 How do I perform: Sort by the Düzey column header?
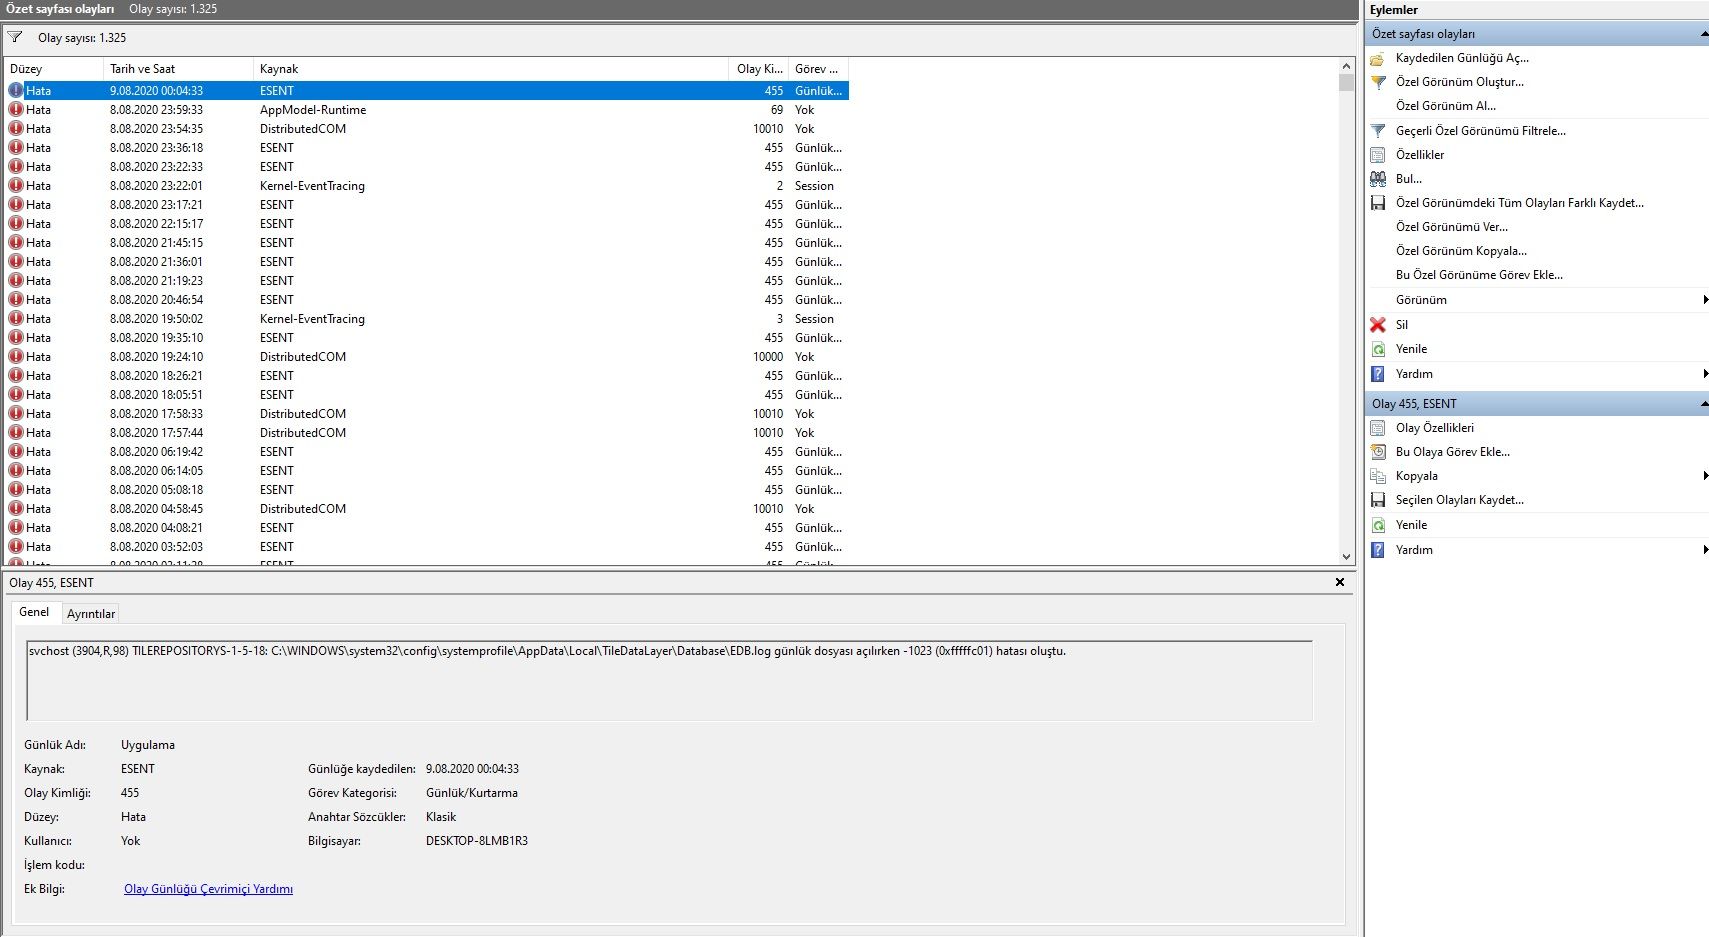(54, 69)
